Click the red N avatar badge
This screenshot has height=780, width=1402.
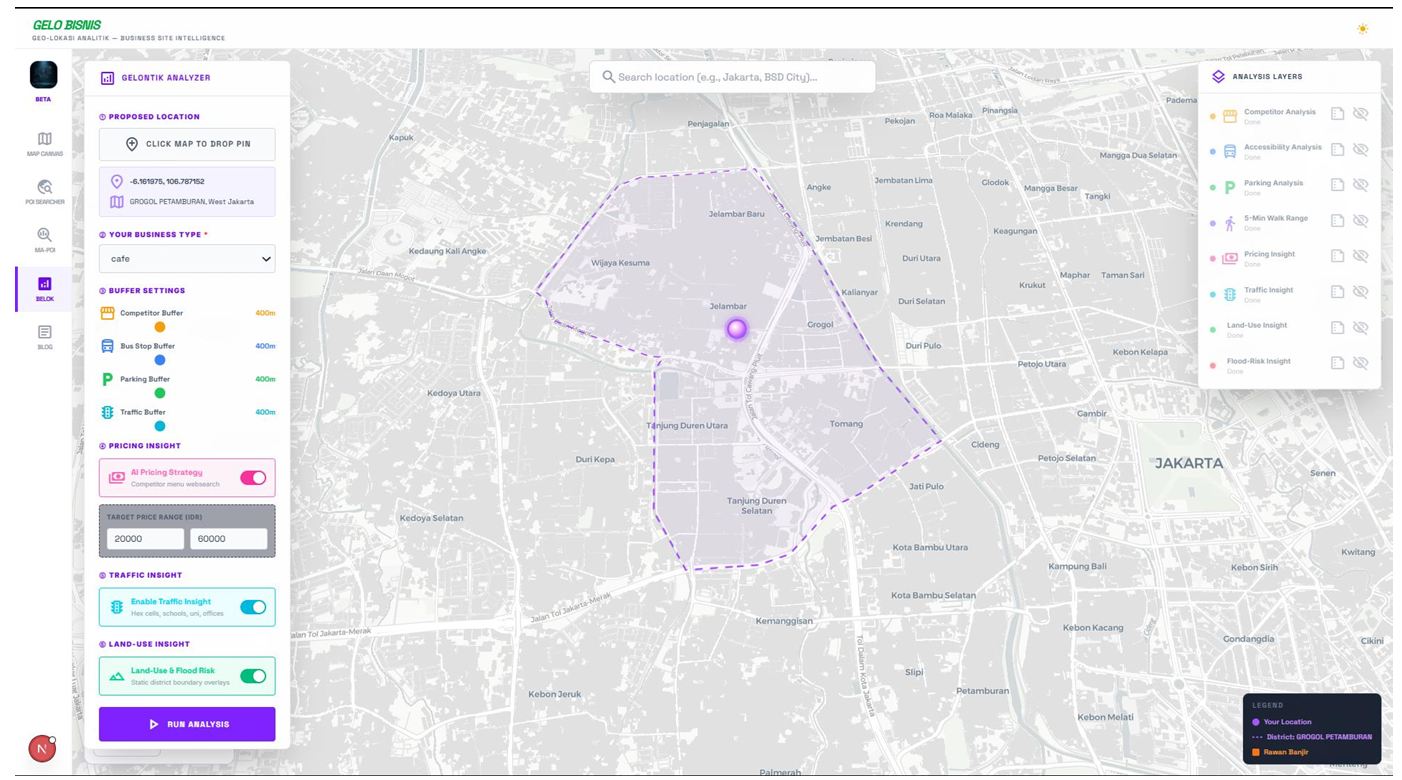click(x=42, y=748)
